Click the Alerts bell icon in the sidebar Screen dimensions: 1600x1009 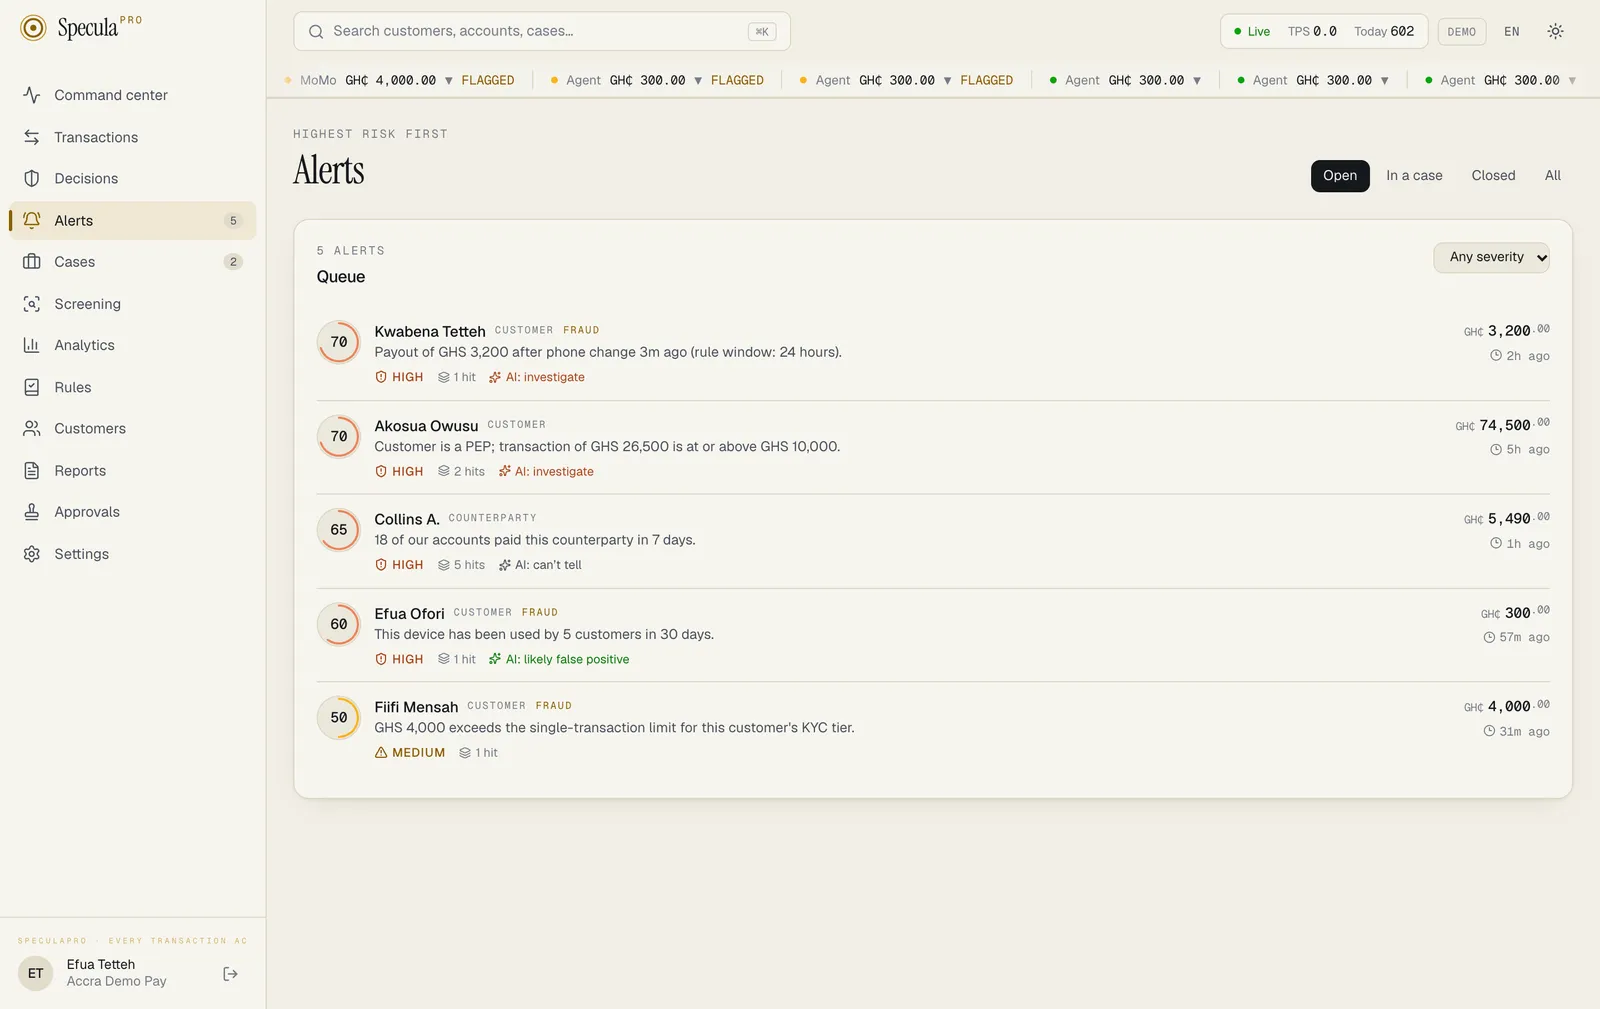point(32,220)
